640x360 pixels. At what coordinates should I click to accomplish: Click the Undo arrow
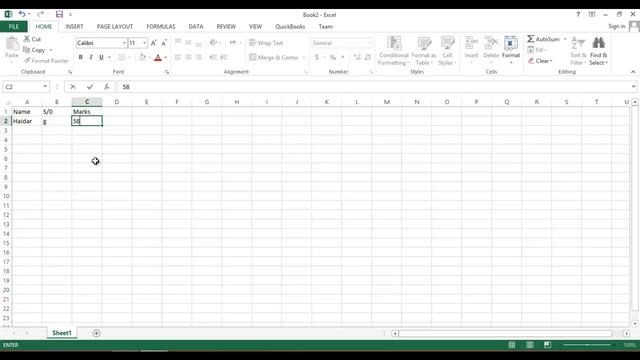coord(22,14)
